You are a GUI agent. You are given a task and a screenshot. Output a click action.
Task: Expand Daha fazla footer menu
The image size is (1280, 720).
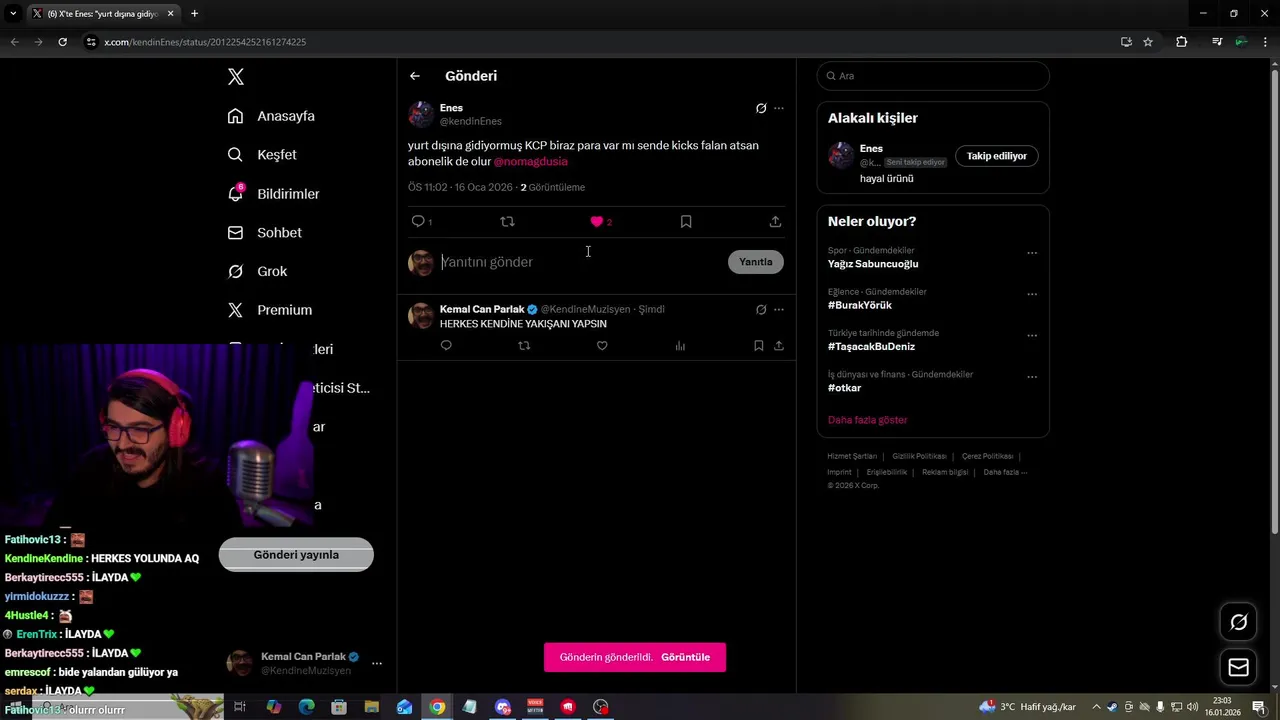pos(1005,472)
